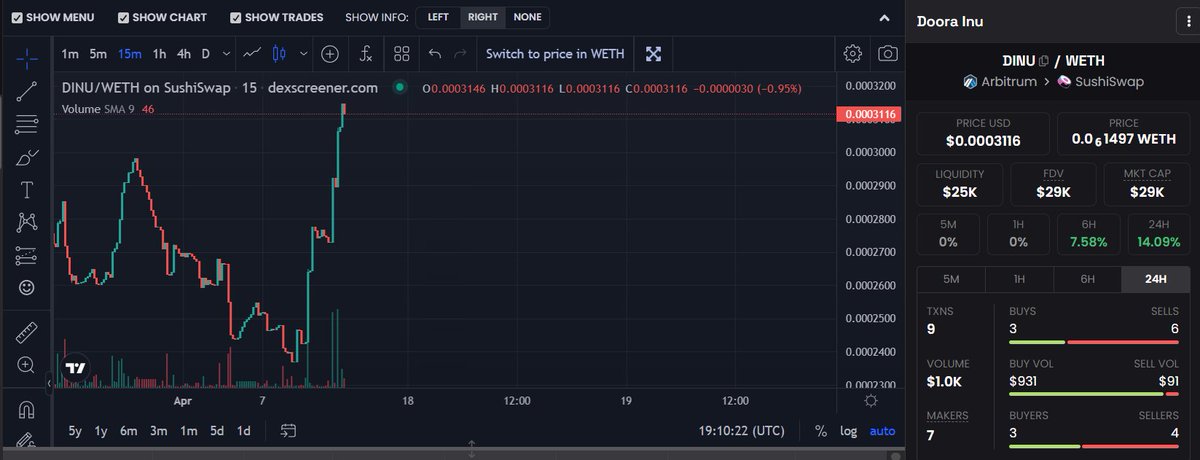Take a chart snapshot with camera
Image resolution: width=1200 pixels, height=460 pixels.
(x=887, y=53)
